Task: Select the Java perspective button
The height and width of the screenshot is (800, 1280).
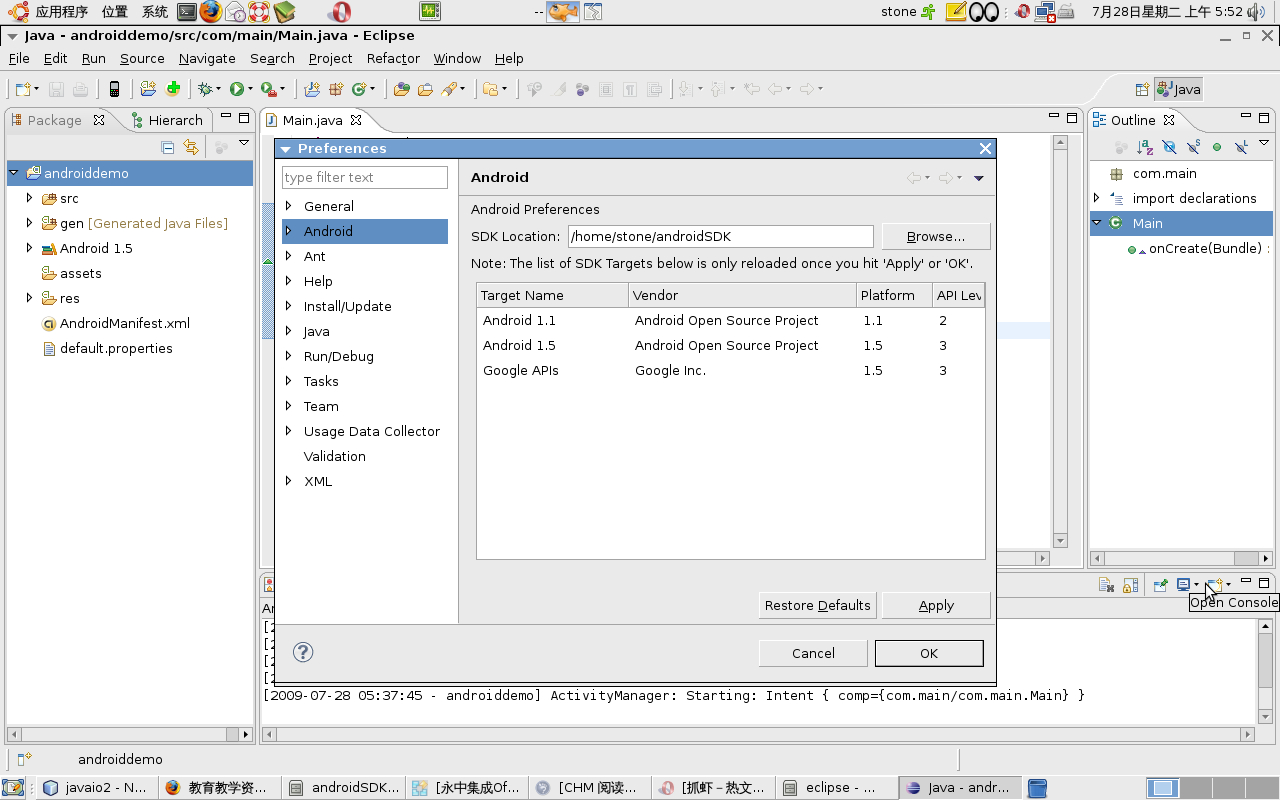Action: coord(1179,89)
